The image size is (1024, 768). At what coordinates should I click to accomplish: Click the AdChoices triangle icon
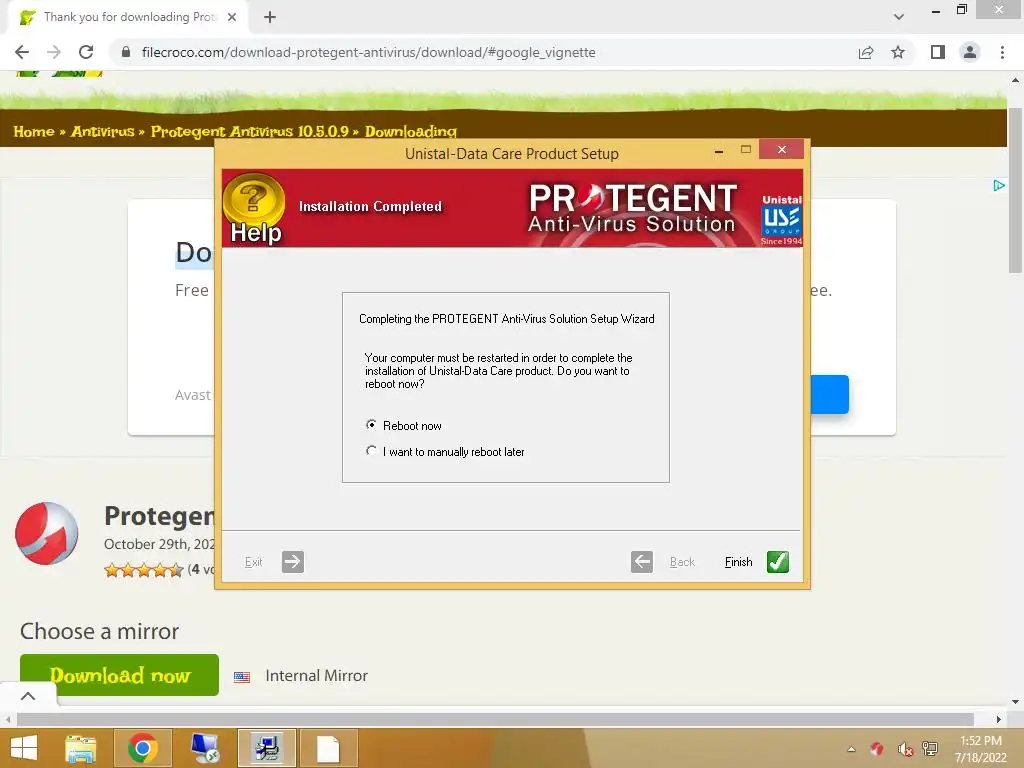pos(999,185)
